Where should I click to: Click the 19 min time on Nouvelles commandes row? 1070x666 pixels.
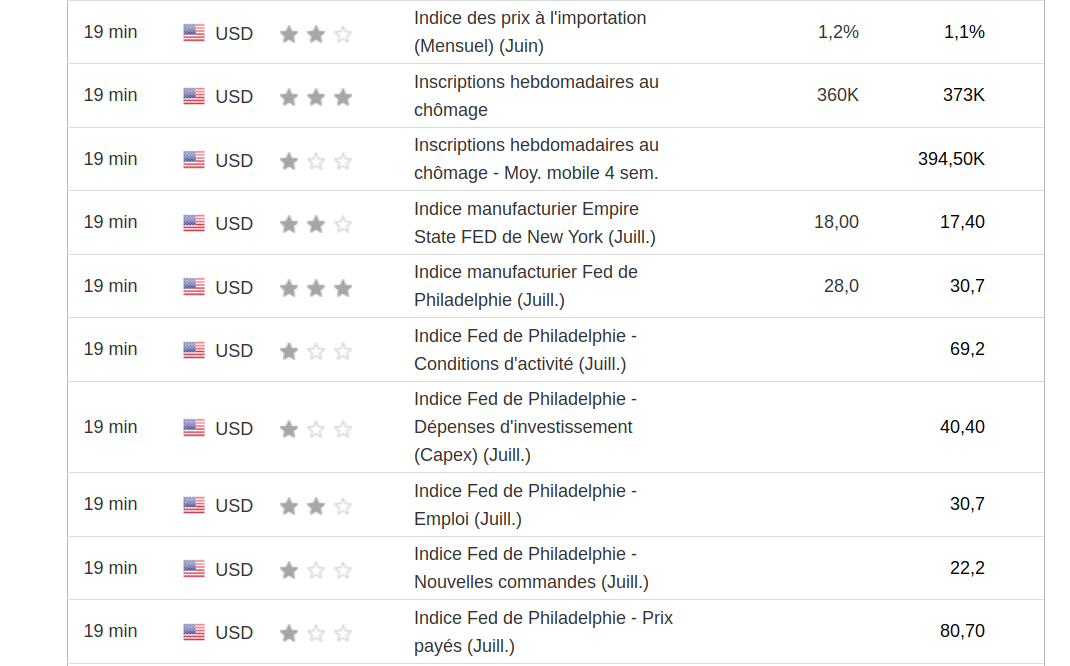[110, 568]
